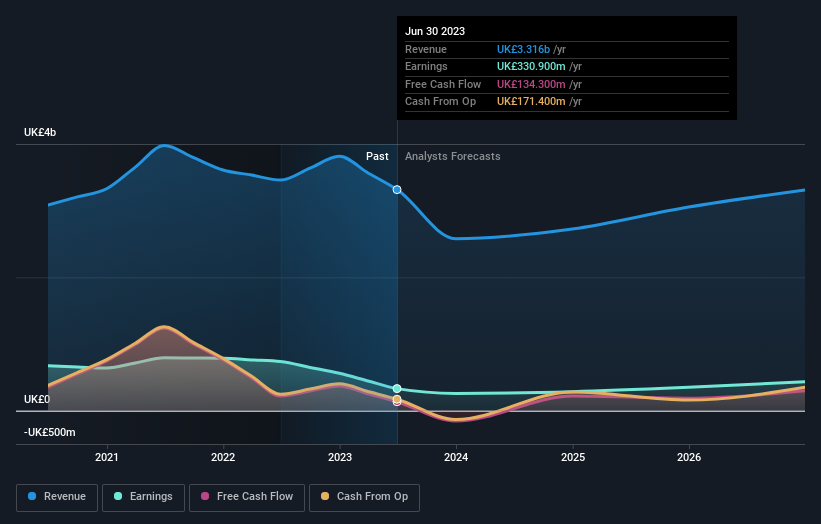Viewport: 821px width, 524px height.
Task: Click the UK£330.900m earnings value
Action: (531, 66)
